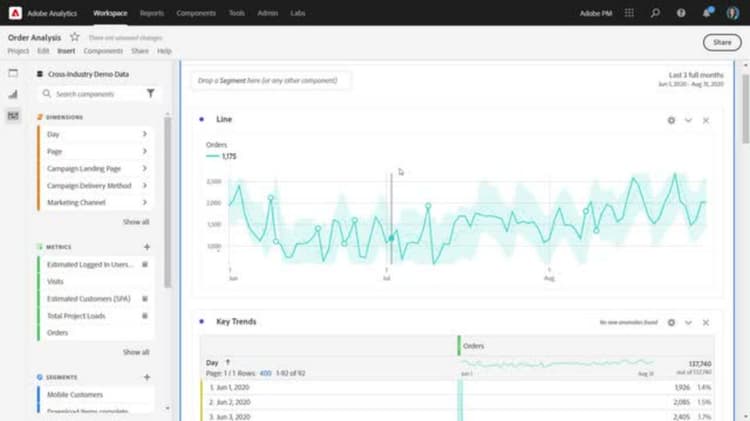
Task: Open the help question mark icon
Action: click(681, 13)
